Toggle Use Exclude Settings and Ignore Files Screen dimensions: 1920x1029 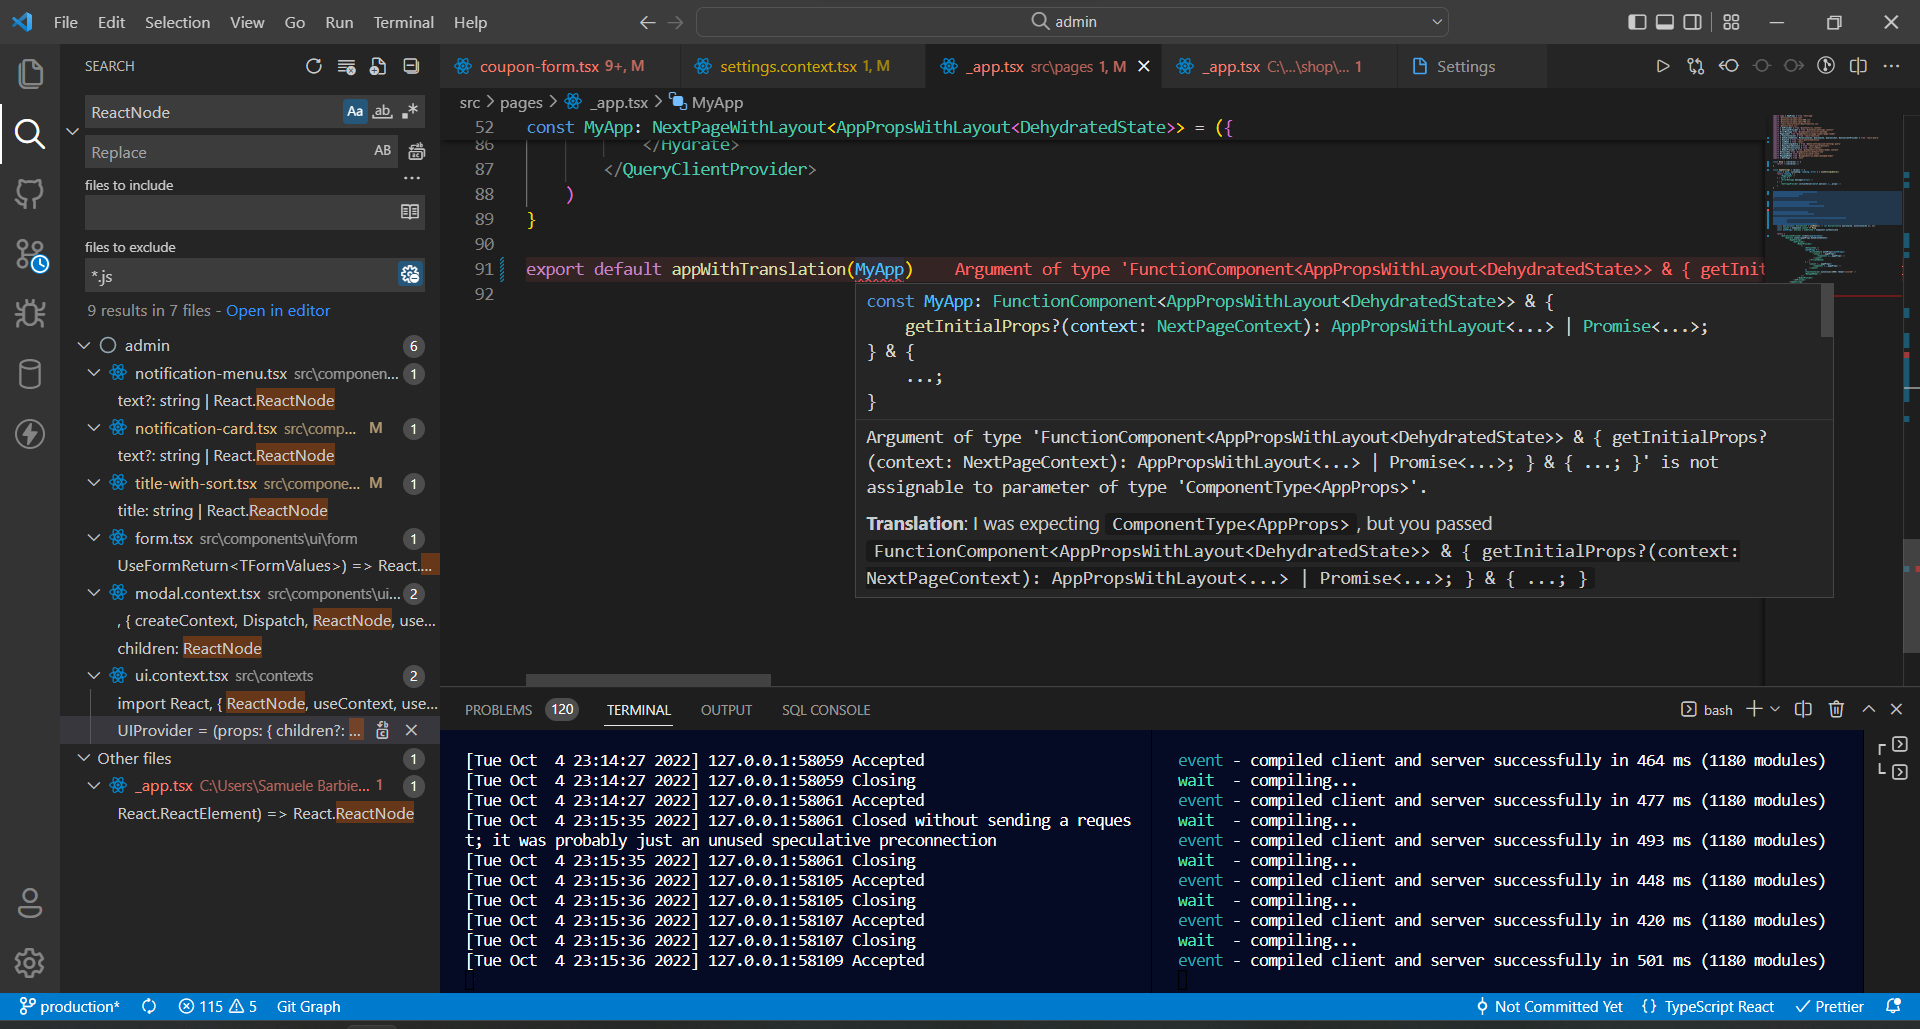[410, 275]
